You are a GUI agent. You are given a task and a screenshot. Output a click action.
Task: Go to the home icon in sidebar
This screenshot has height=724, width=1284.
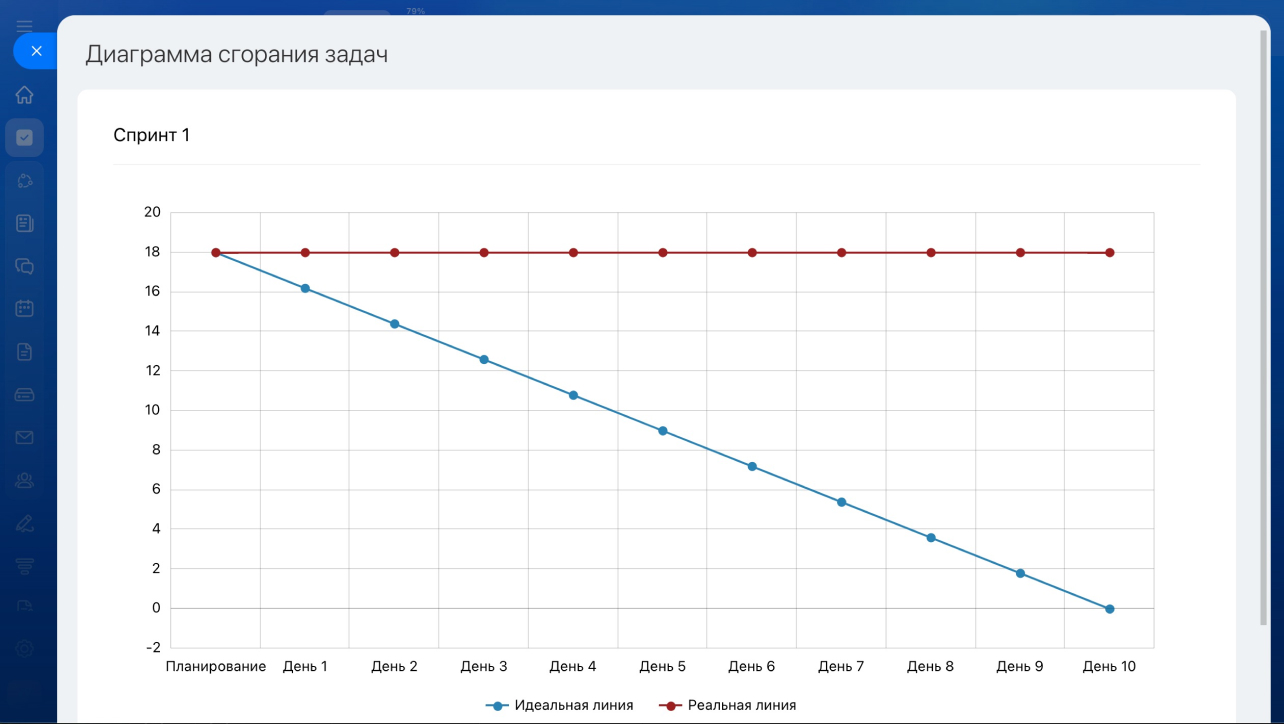[25, 95]
